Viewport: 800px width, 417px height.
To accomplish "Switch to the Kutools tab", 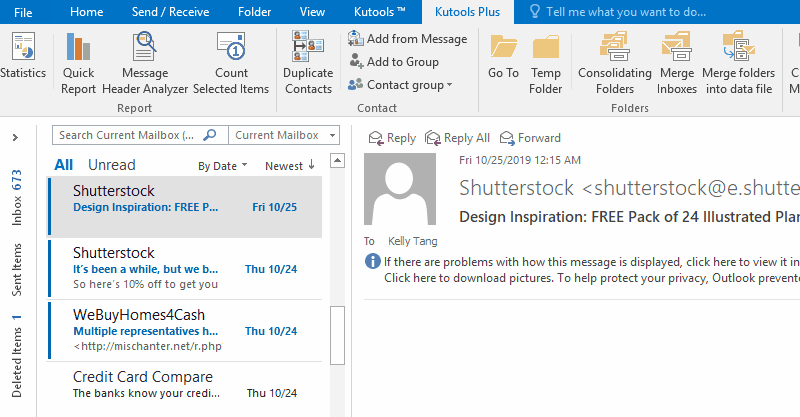I will tap(379, 12).
